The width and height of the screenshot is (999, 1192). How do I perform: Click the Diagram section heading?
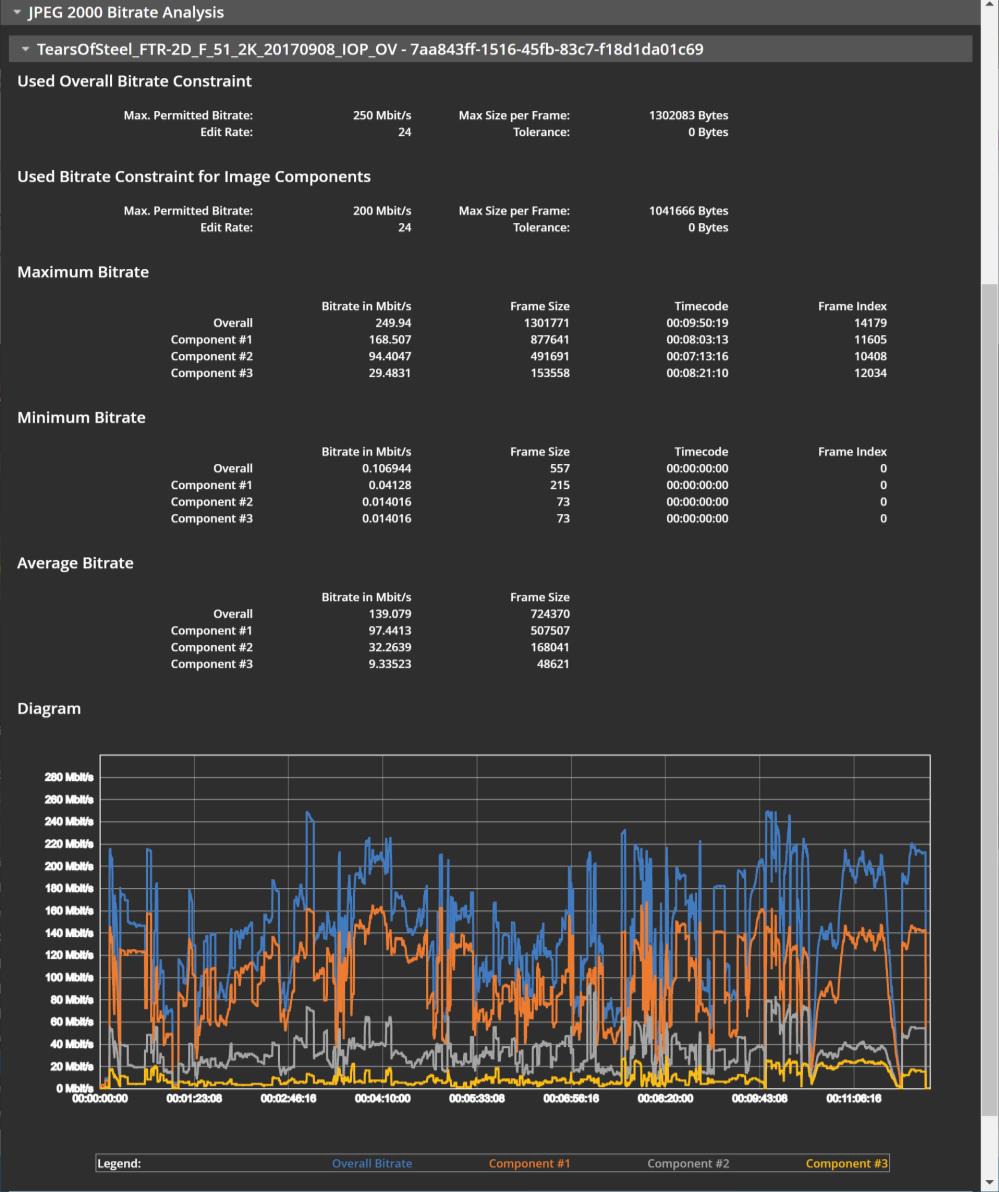coord(49,708)
